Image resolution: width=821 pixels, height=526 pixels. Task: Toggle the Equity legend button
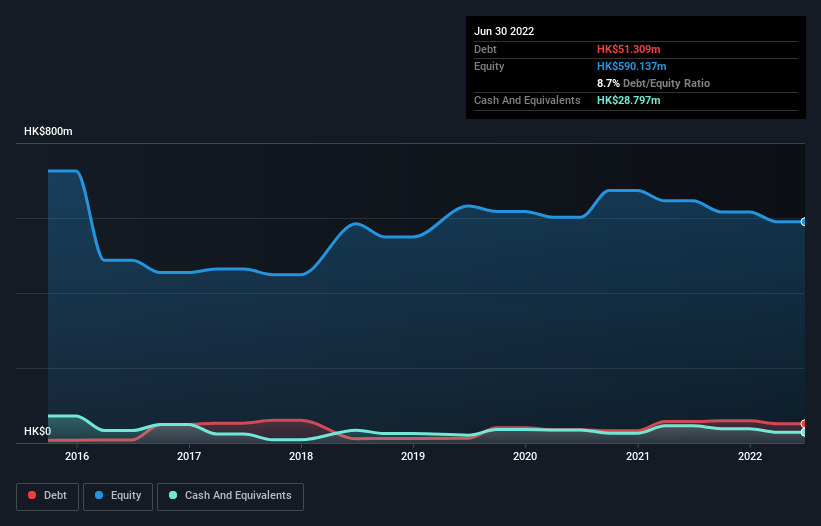(x=118, y=496)
